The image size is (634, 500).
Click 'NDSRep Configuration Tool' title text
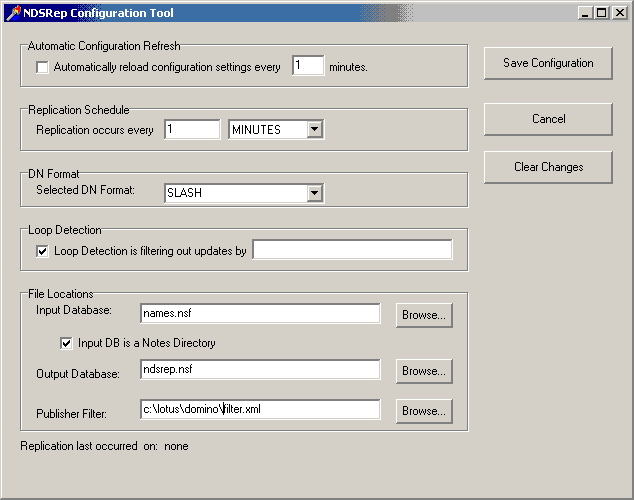coord(98,13)
